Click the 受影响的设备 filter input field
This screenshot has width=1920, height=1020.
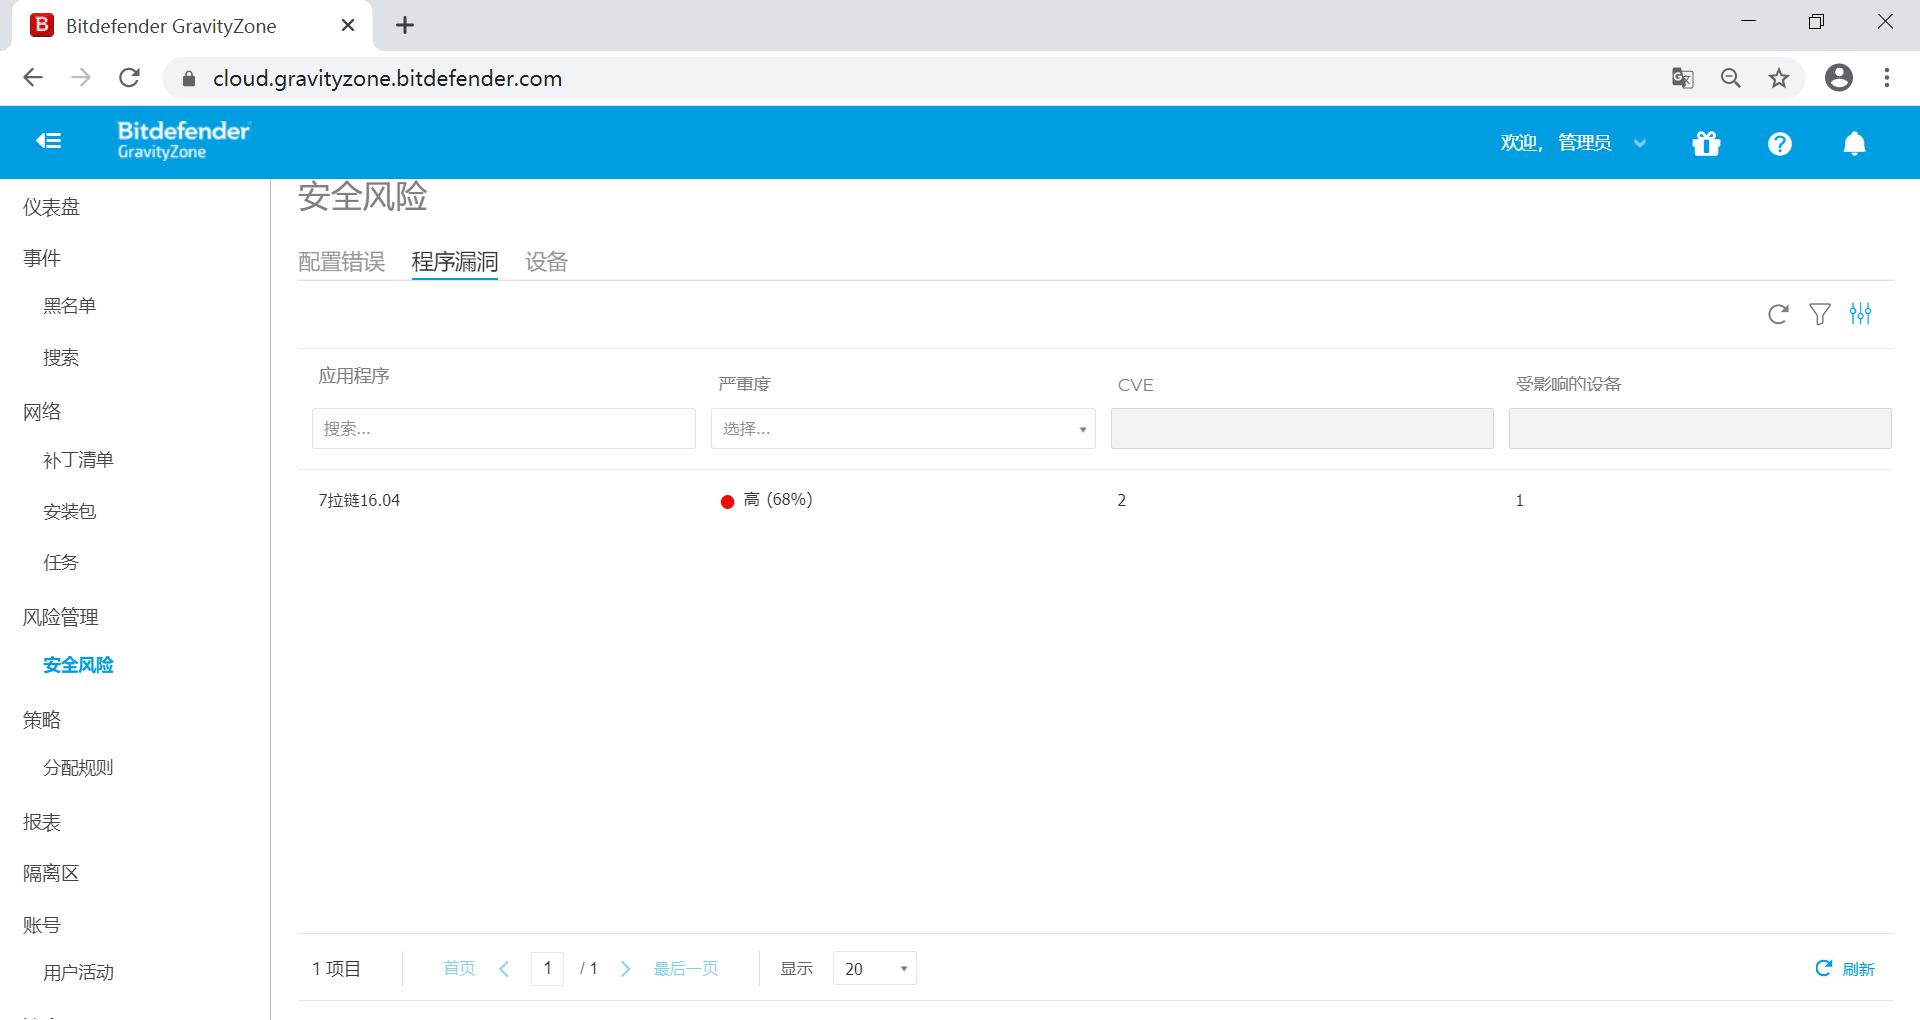pyautogui.click(x=1700, y=429)
